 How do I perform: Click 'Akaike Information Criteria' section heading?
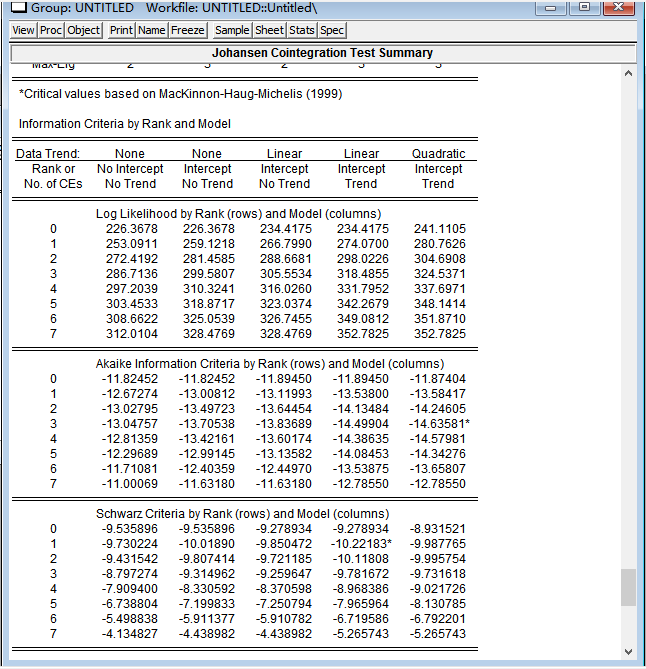tap(270, 364)
